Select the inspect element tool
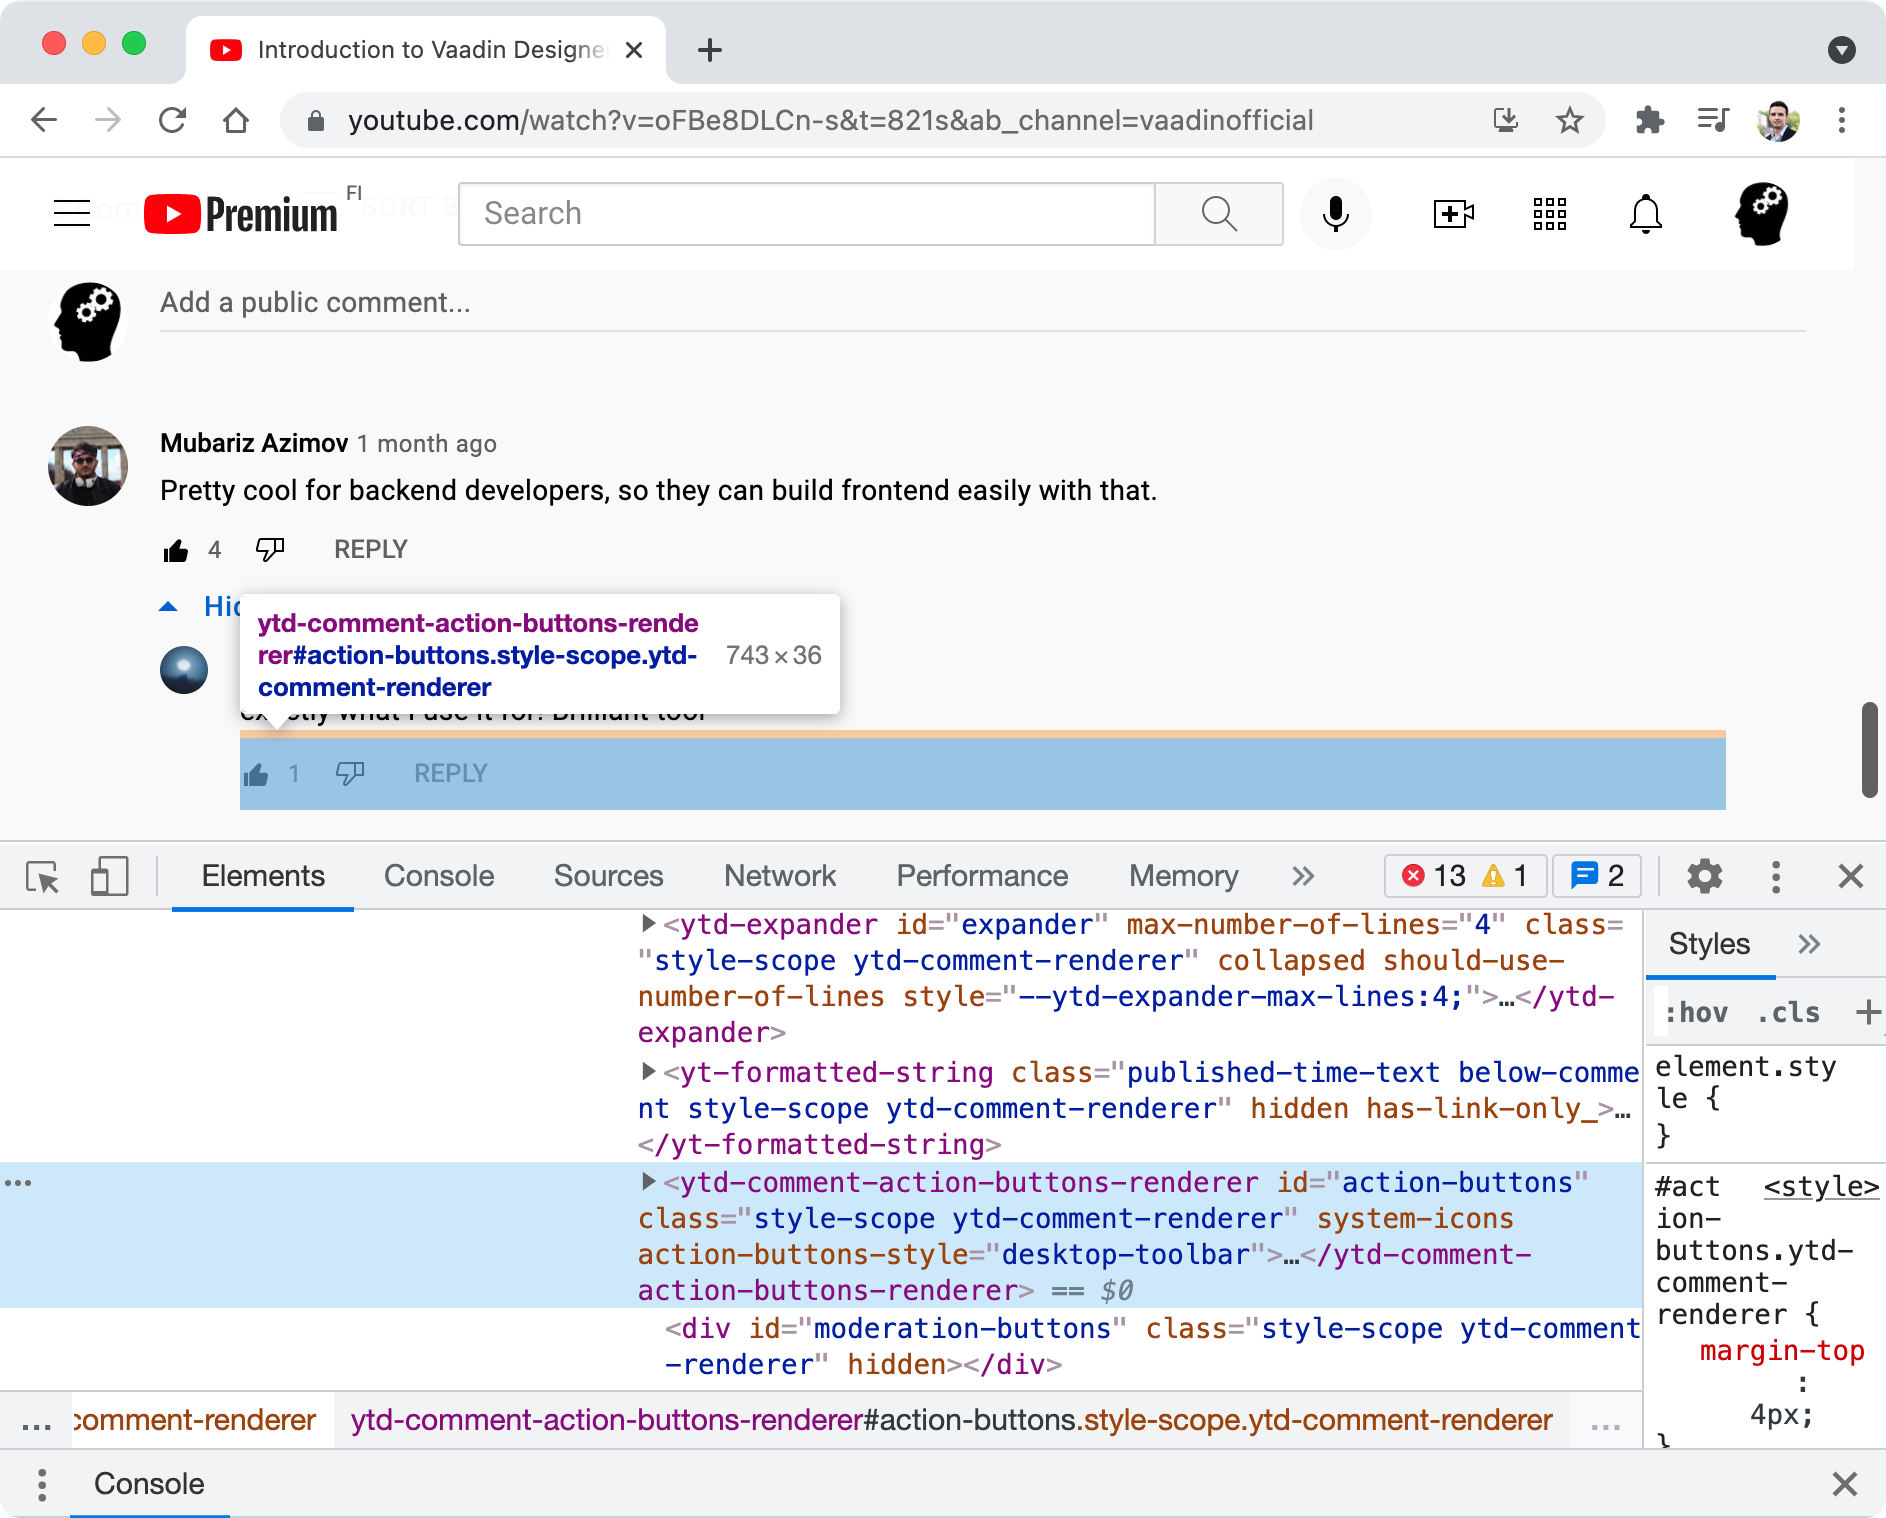Screen dimensions: 1886x1518 (x=42, y=876)
